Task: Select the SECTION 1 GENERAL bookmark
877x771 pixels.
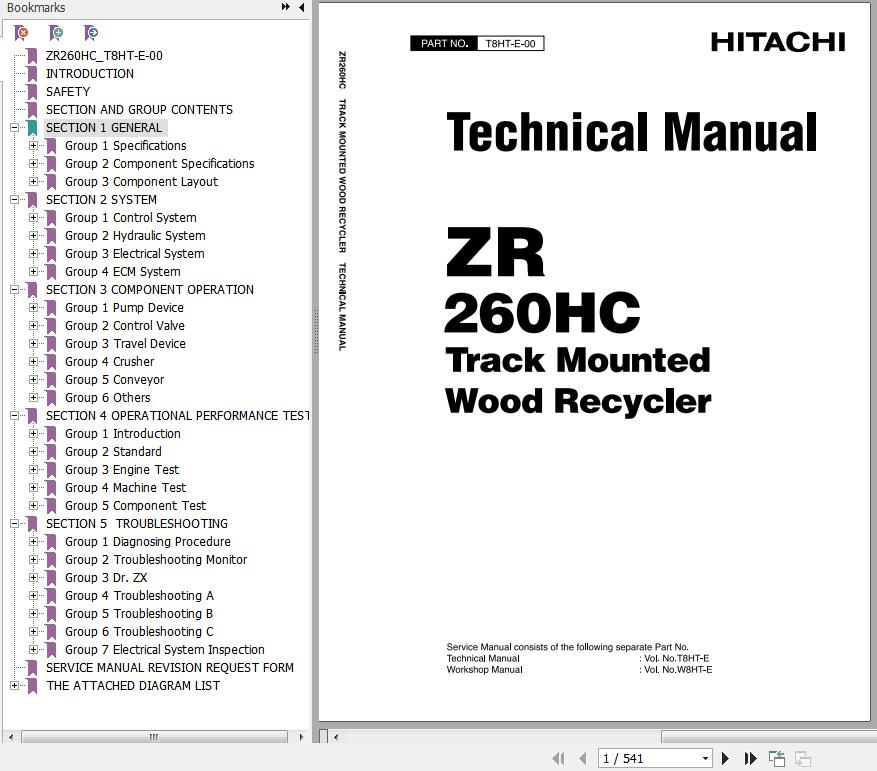Action: [104, 128]
